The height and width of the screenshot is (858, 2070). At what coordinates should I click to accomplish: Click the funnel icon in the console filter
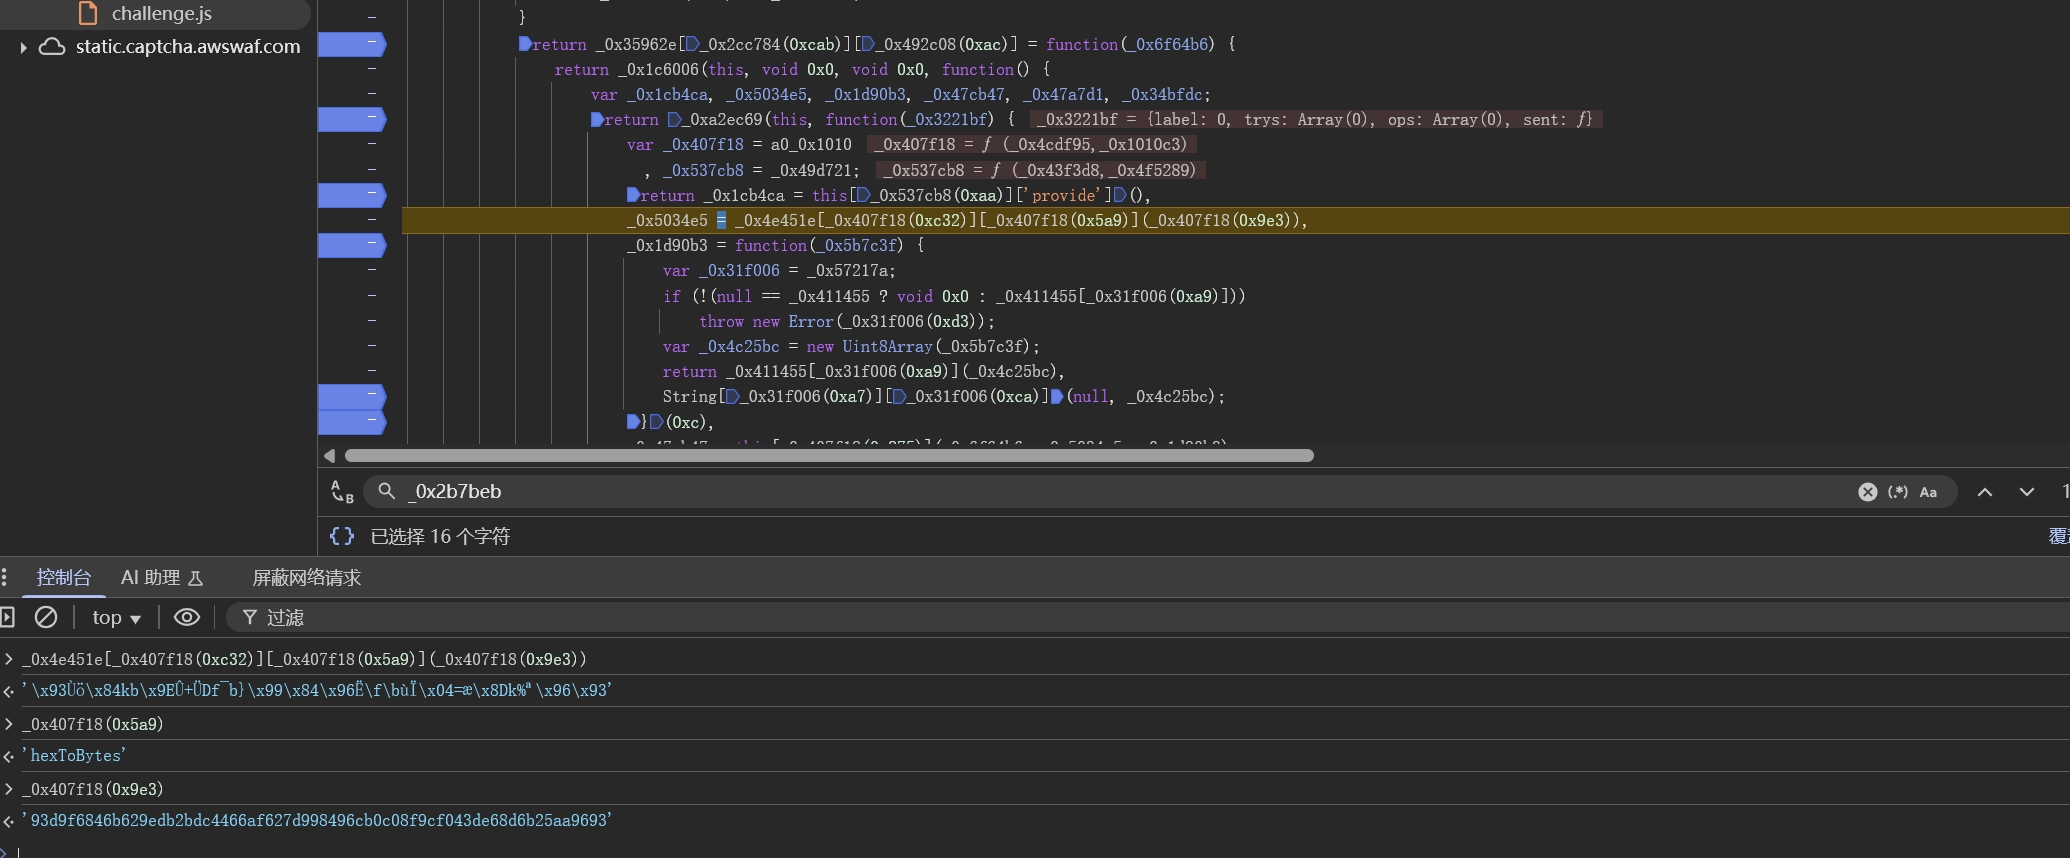pyautogui.click(x=250, y=618)
